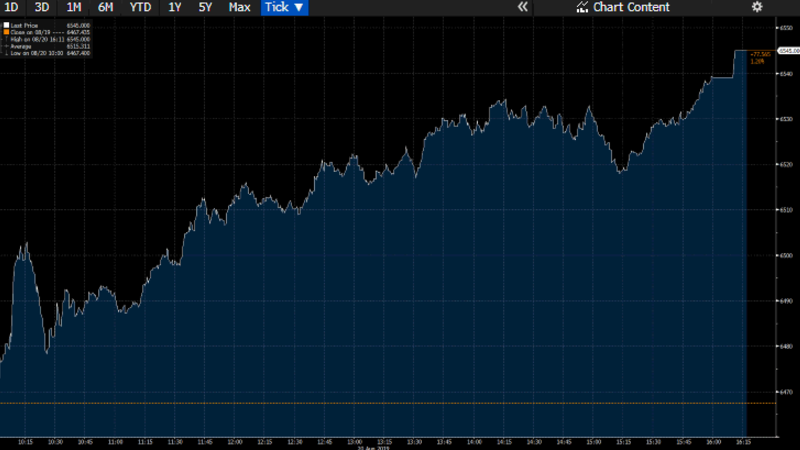This screenshot has width=800, height=450.
Task: Collapse panel with double chevron icon
Action: 522,7
